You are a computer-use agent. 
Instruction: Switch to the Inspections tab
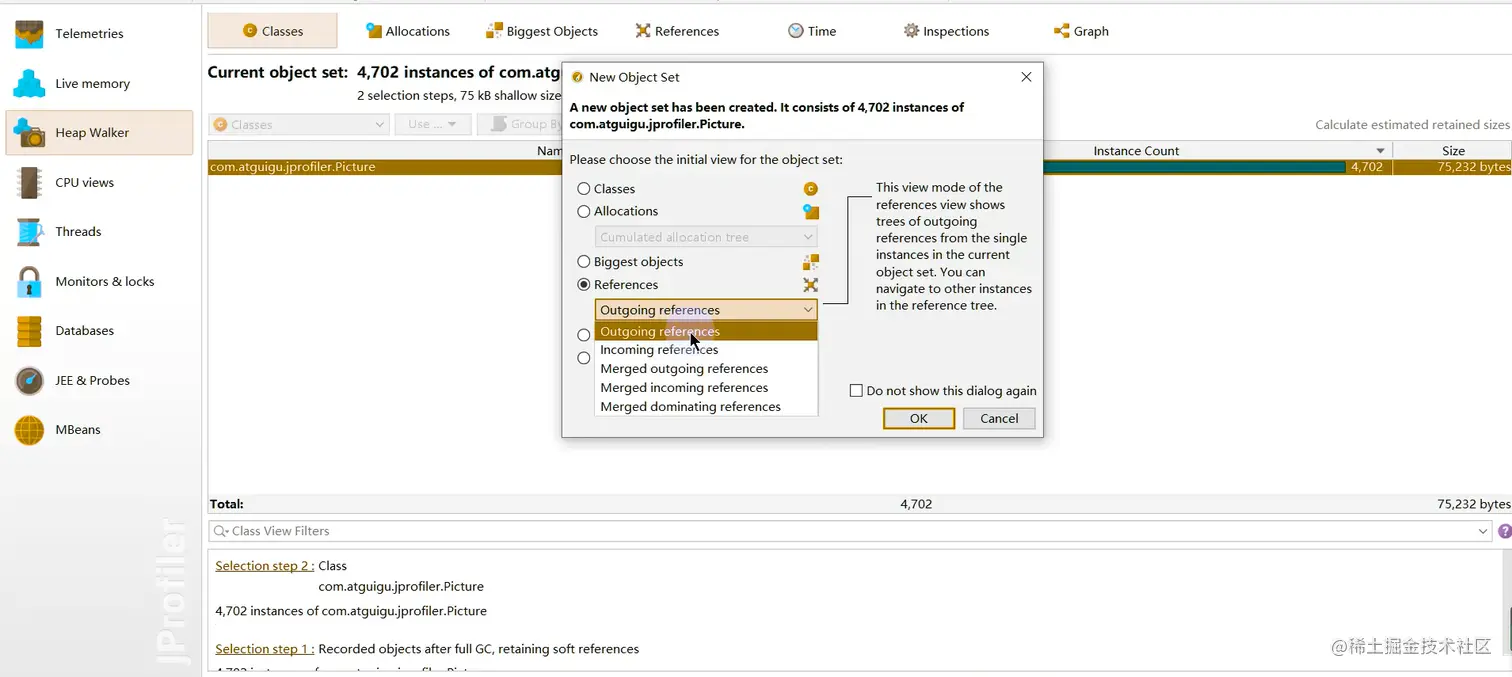[946, 31]
